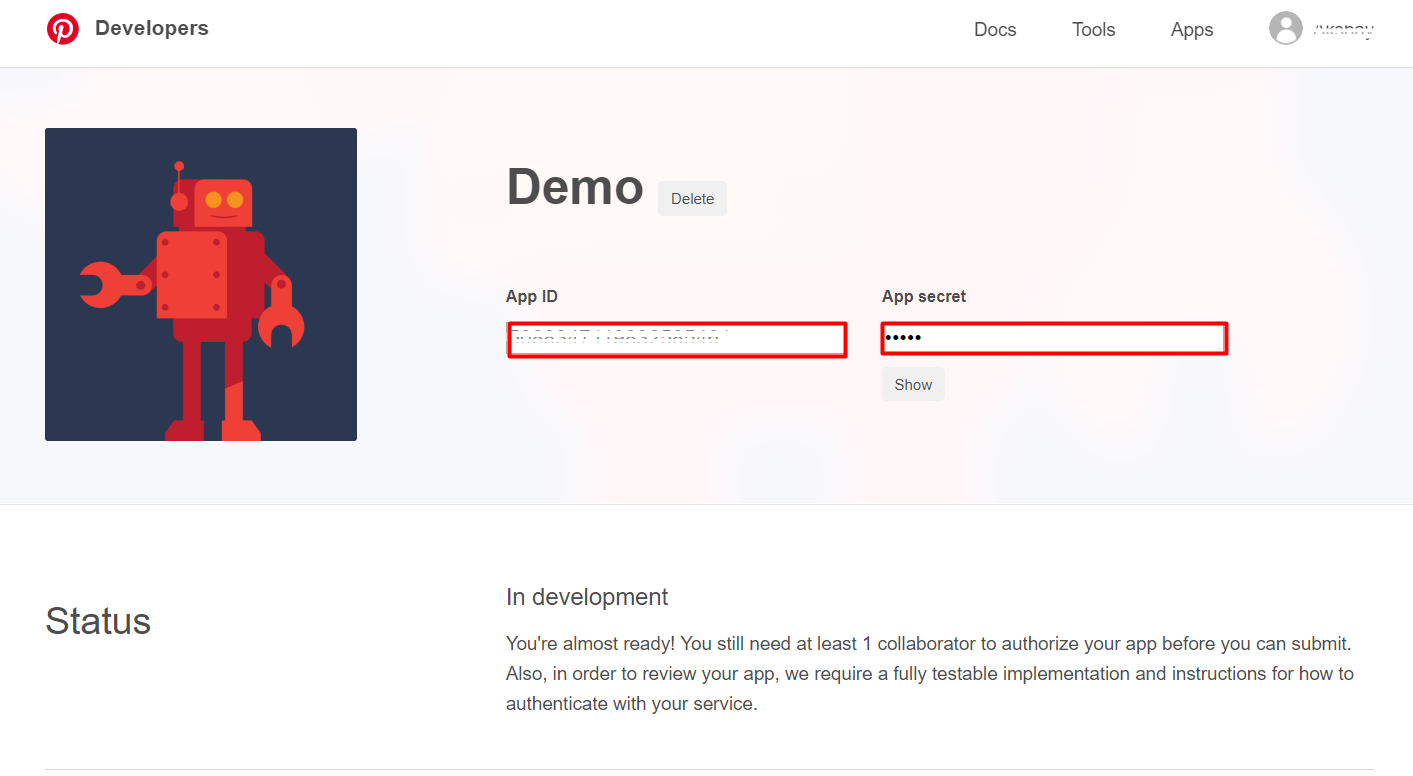Image resolution: width=1413 pixels, height=776 pixels.
Task: Click the account username beside the avatar
Action: click(x=1343, y=31)
